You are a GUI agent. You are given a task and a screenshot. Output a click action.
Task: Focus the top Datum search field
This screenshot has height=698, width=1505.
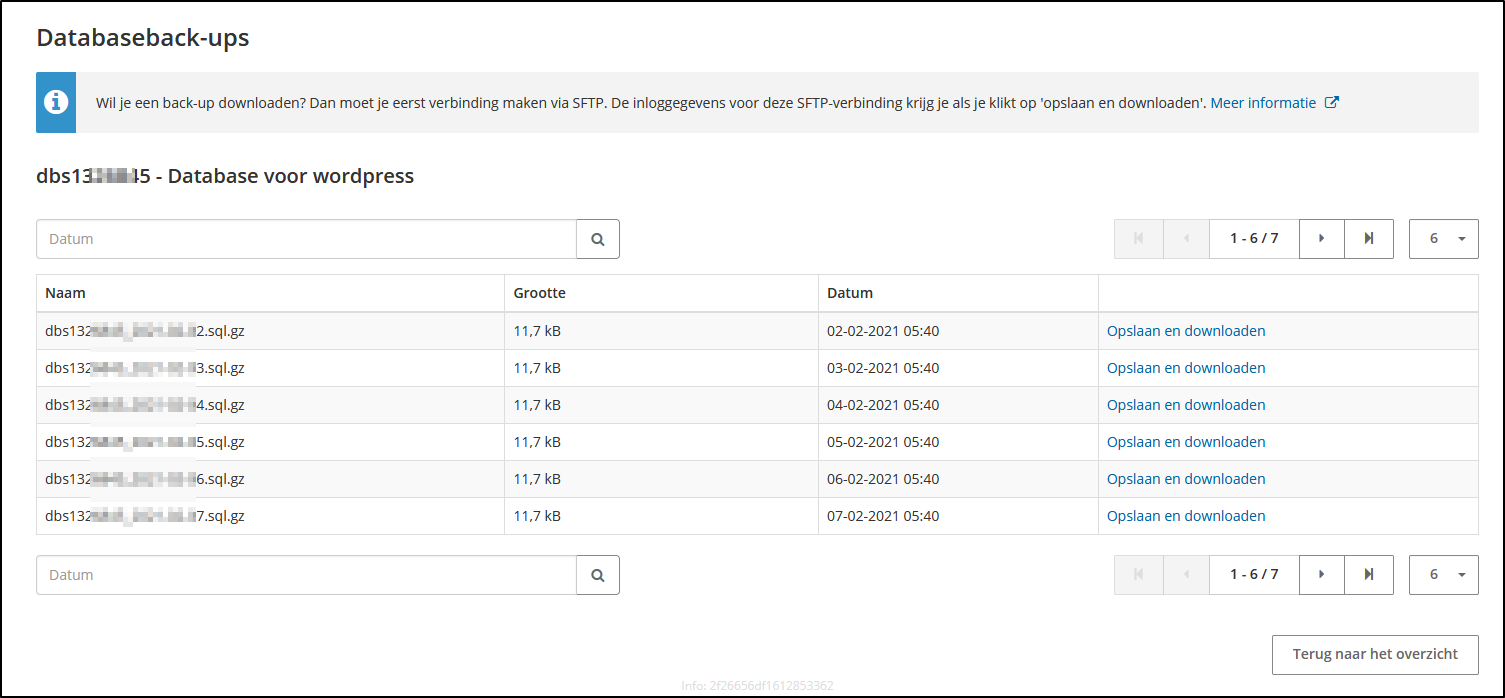(x=306, y=239)
